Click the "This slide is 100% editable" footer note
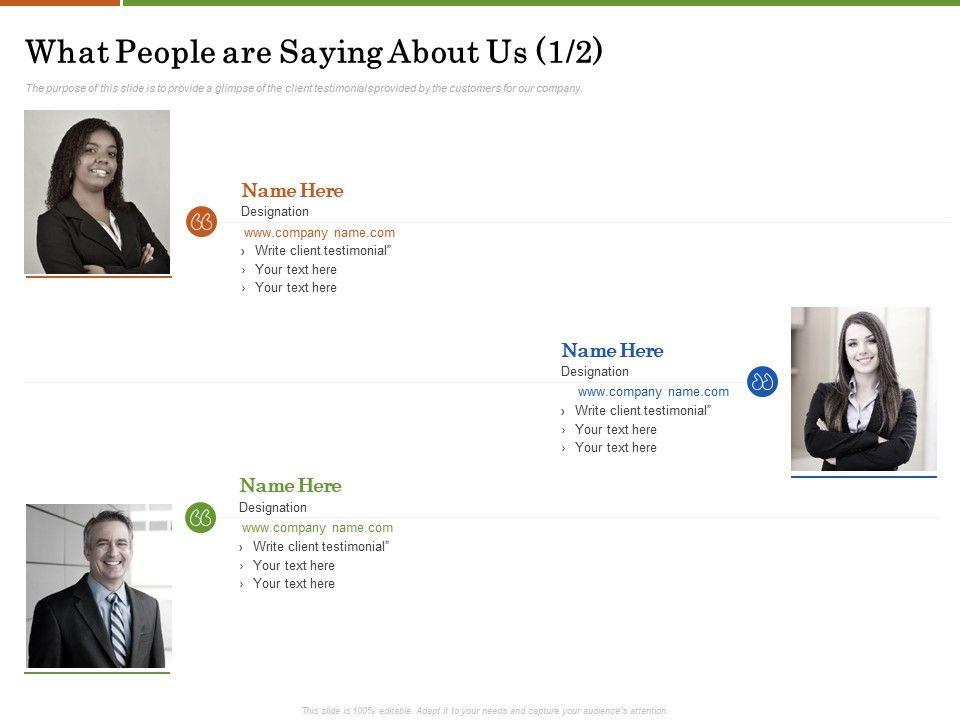The height and width of the screenshot is (720, 960). click(x=484, y=710)
